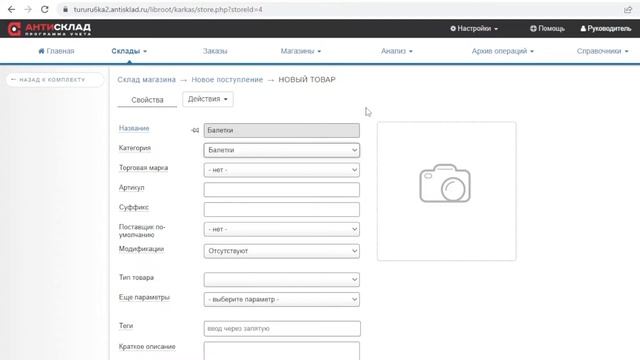The width and height of the screenshot is (640, 360).
Task: Click the Суффикс input field
Action: (x=282, y=209)
